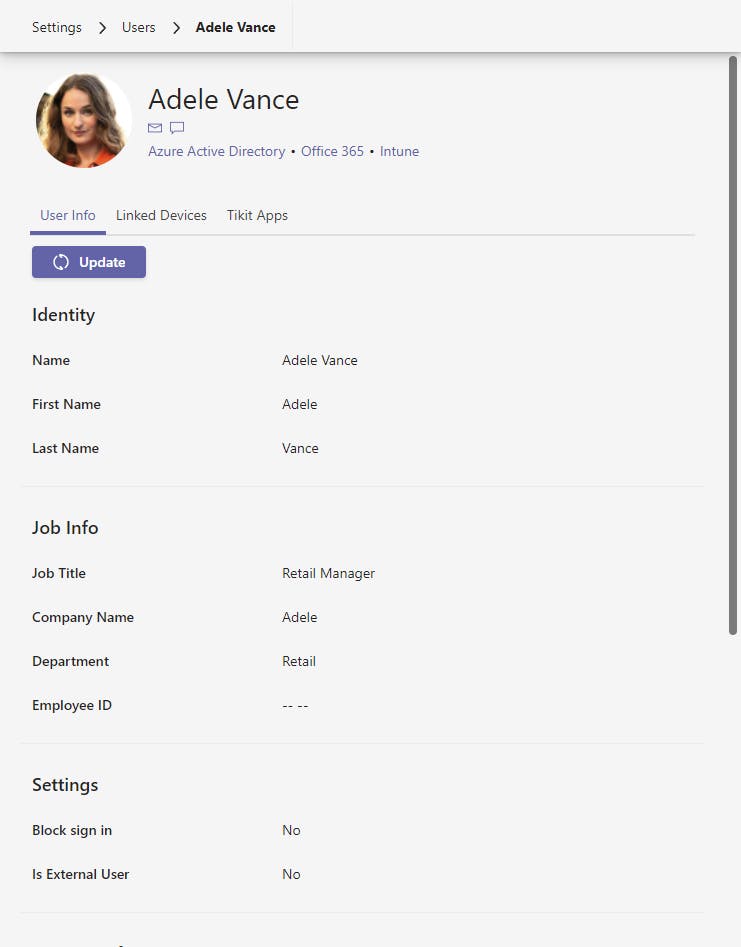Click the 'Is External User' field label
Image resolution: width=741 pixels, height=947 pixels.
[x=80, y=875]
